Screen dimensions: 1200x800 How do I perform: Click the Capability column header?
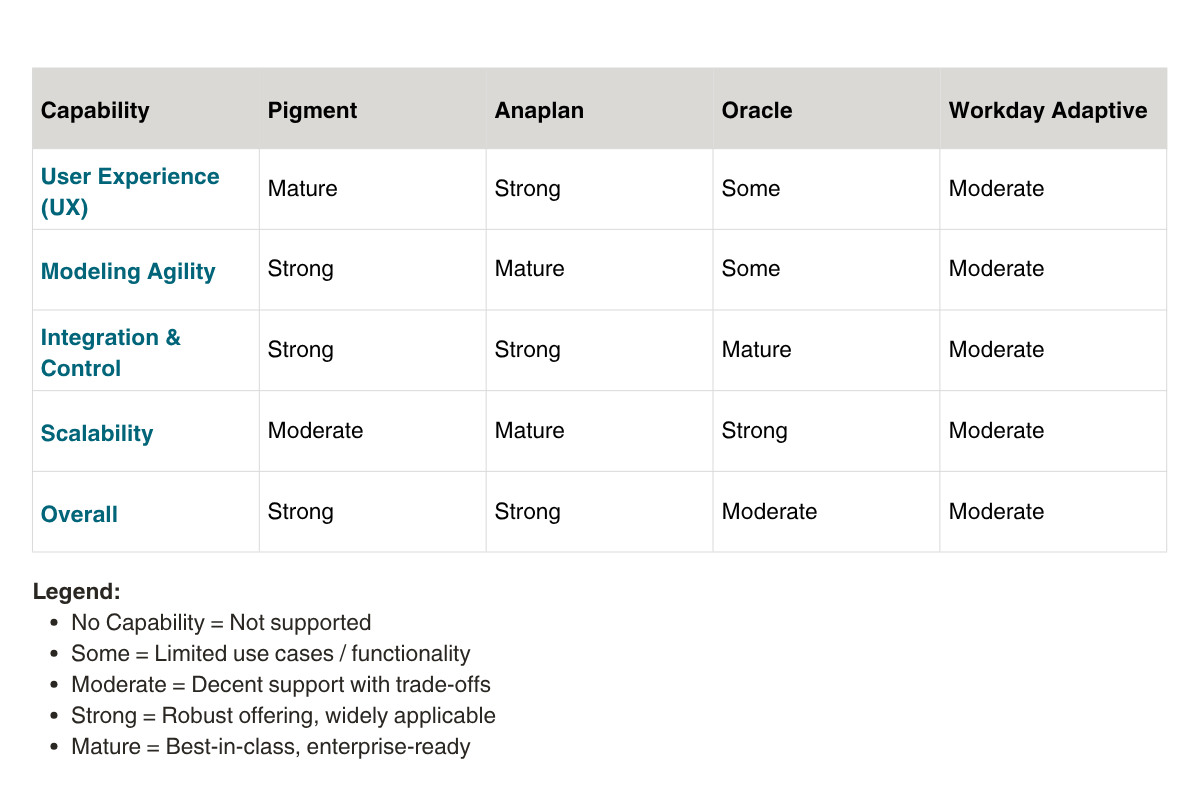pyautogui.click(x=95, y=110)
